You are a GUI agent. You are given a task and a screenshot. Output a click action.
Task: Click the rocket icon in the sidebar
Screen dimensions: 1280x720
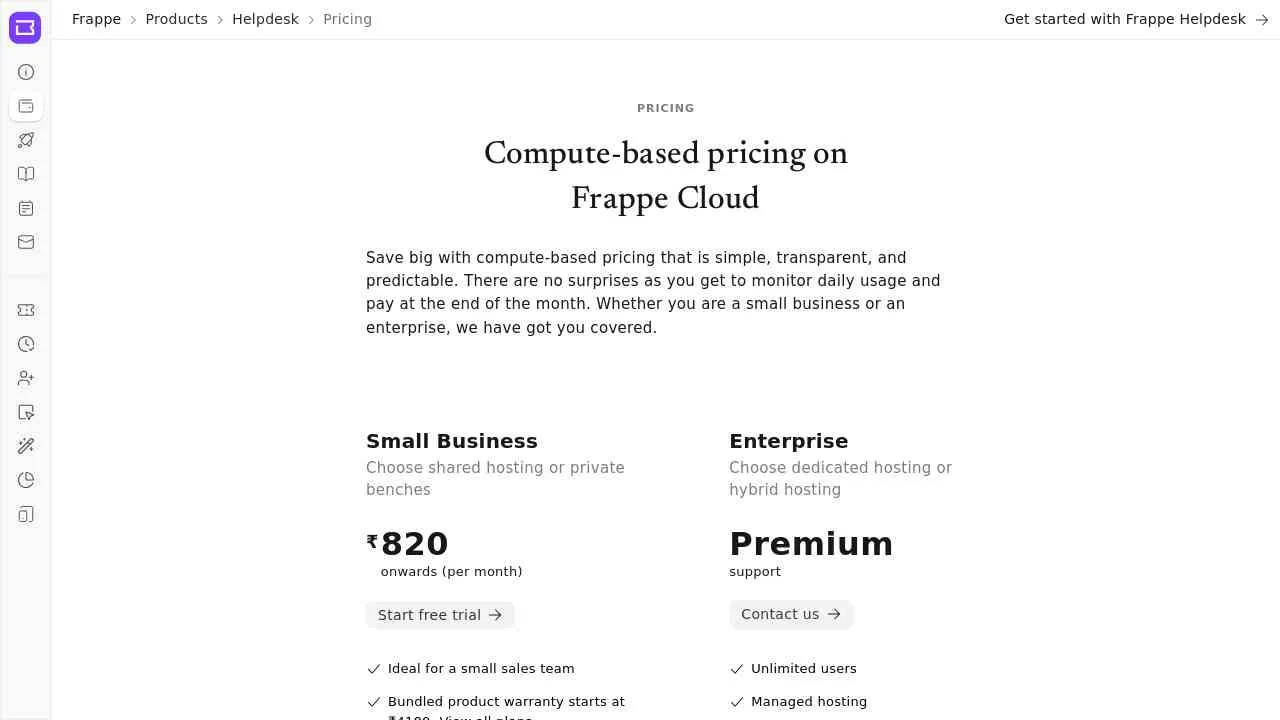tap(25, 140)
